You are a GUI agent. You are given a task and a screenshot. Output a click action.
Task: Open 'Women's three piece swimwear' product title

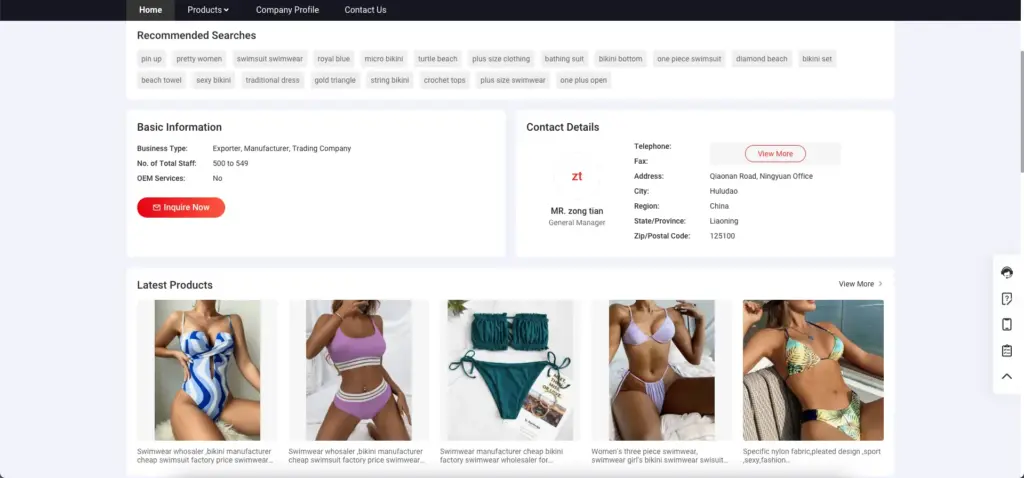659,455
